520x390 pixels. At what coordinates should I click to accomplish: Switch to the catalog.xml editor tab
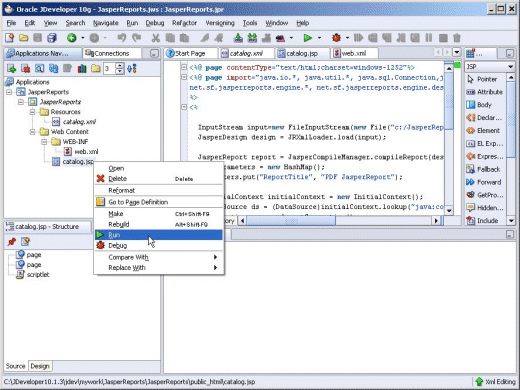(246, 53)
